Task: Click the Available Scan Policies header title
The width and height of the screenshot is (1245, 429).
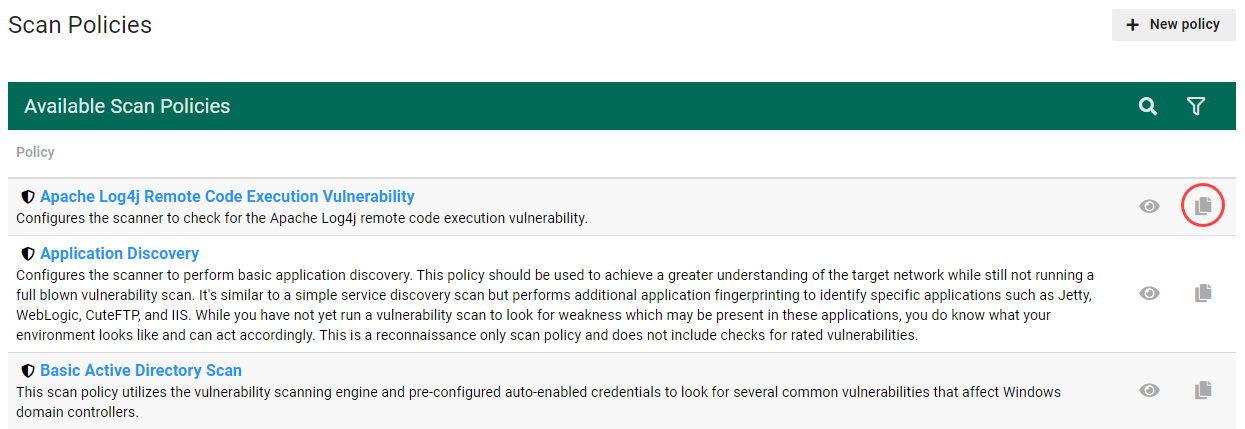Action: [x=127, y=106]
